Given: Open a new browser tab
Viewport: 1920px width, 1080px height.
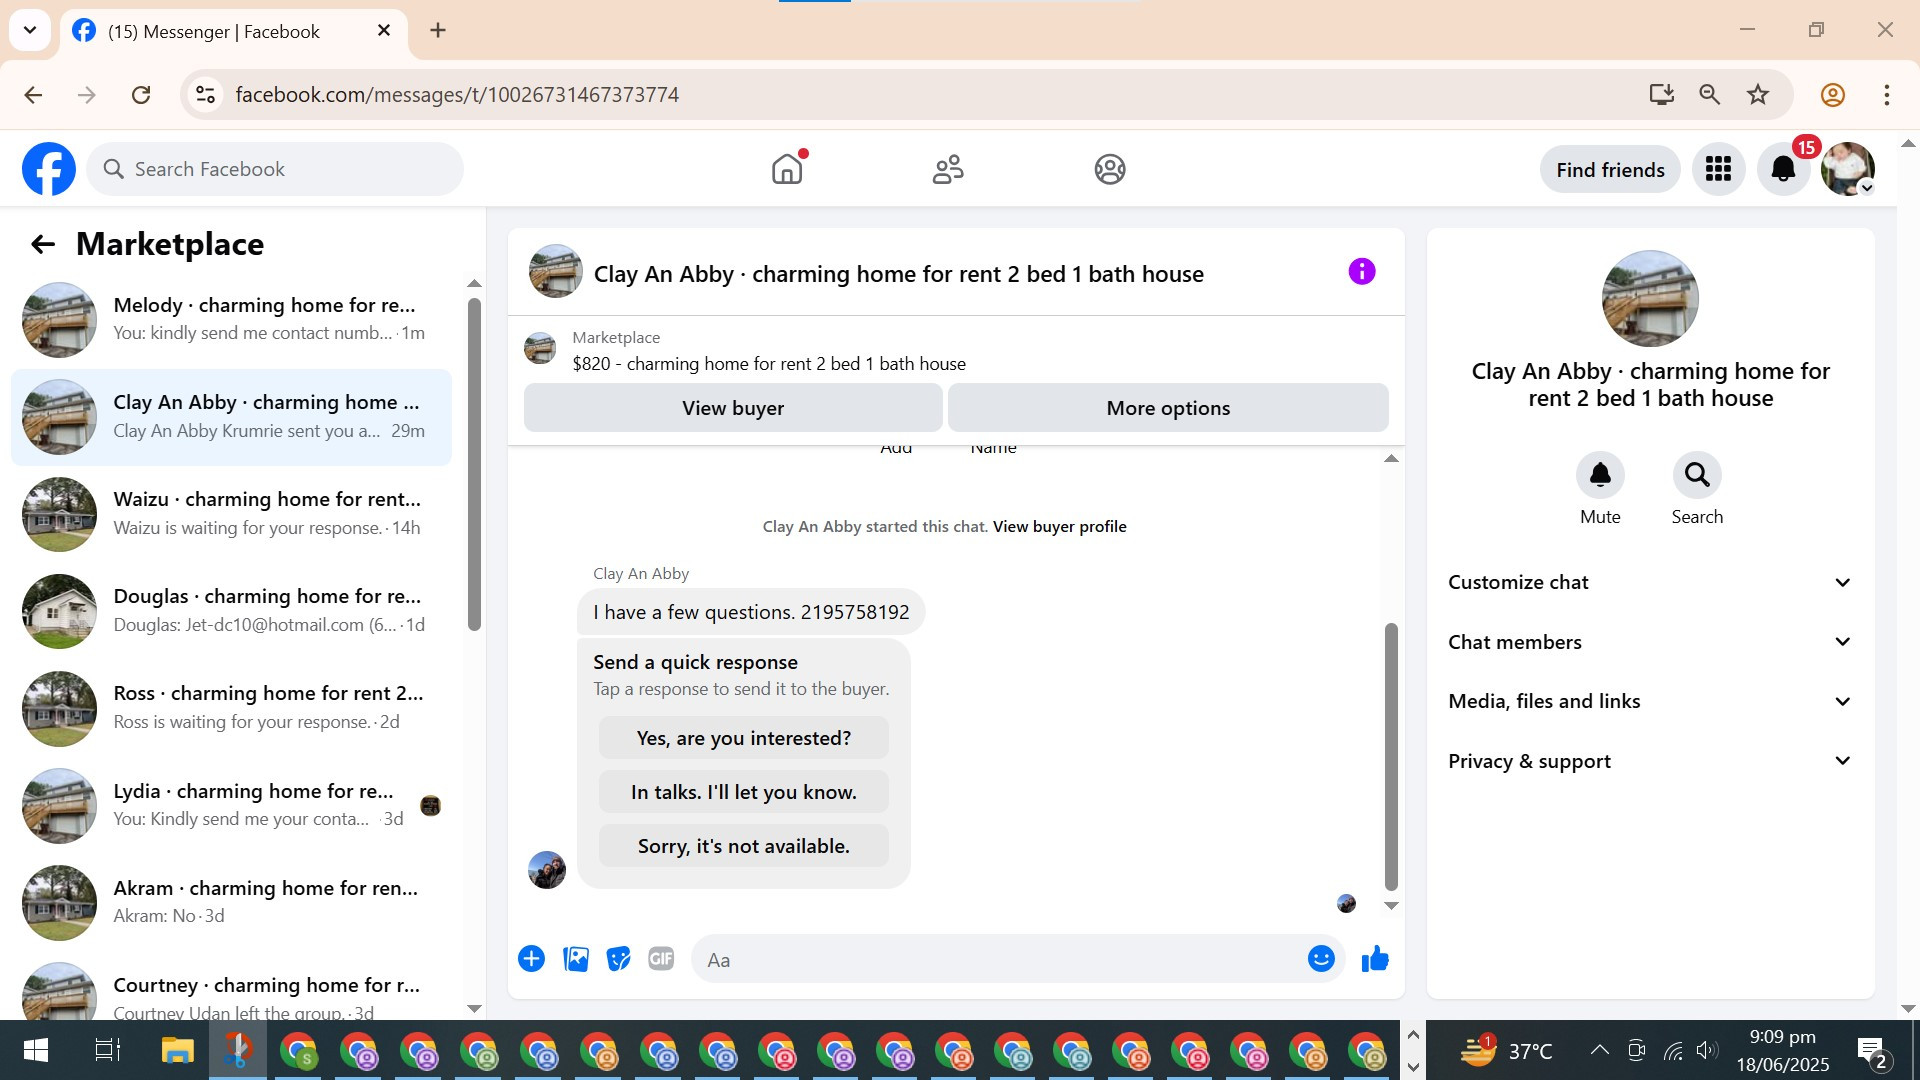Looking at the screenshot, I should [438, 30].
